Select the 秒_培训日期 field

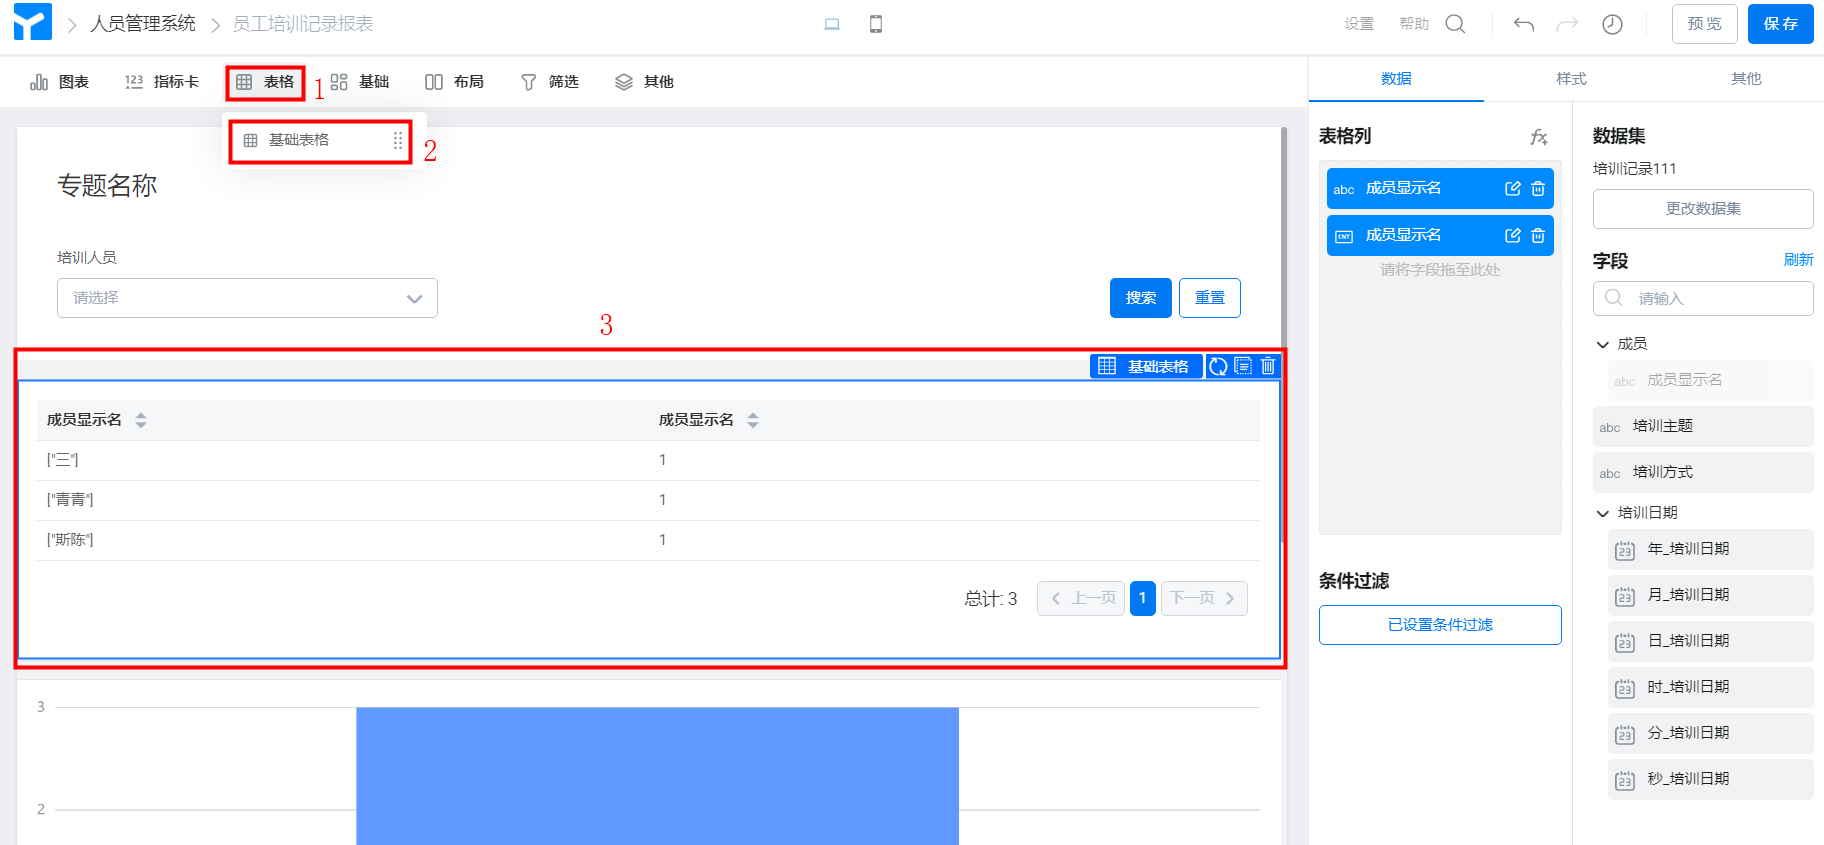[1710, 779]
